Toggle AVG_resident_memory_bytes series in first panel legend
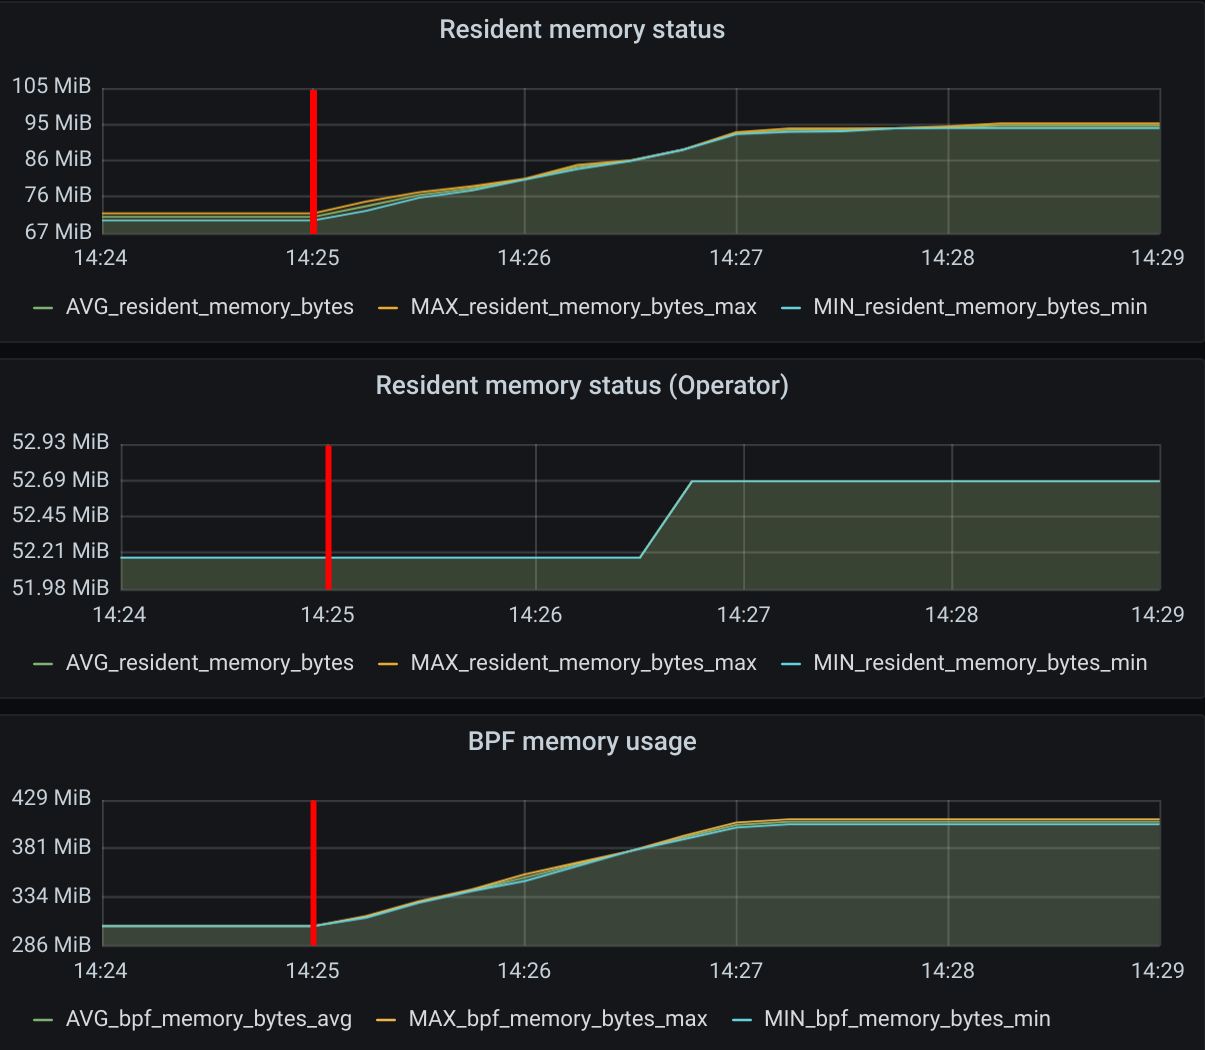The image size is (1205, 1050). click(x=210, y=307)
